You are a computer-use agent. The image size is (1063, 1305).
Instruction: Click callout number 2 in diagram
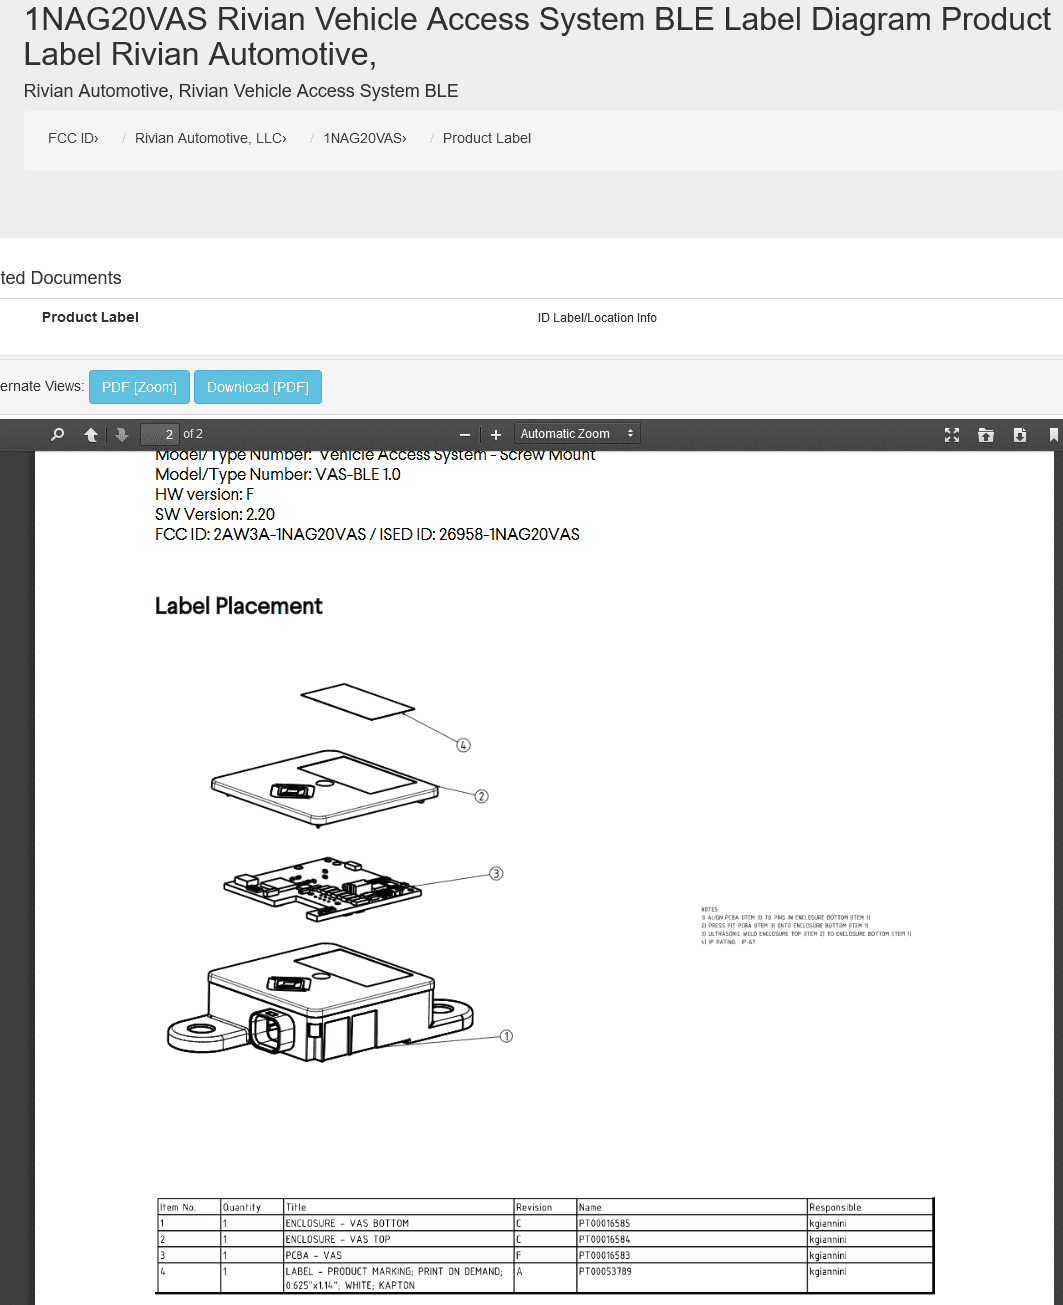(482, 796)
